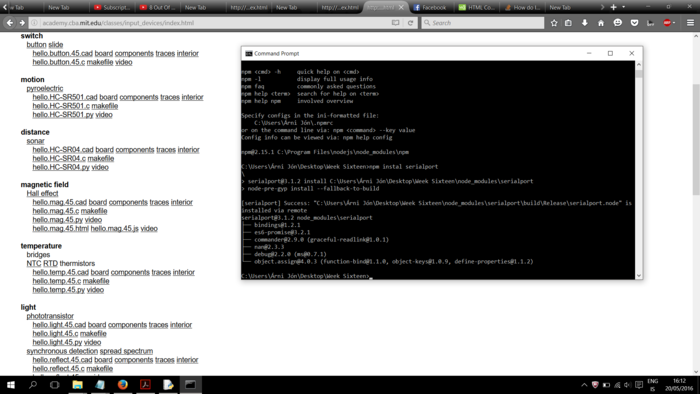Open Adobe Acrobat from the taskbar
The height and width of the screenshot is (394, 700).
145,385
